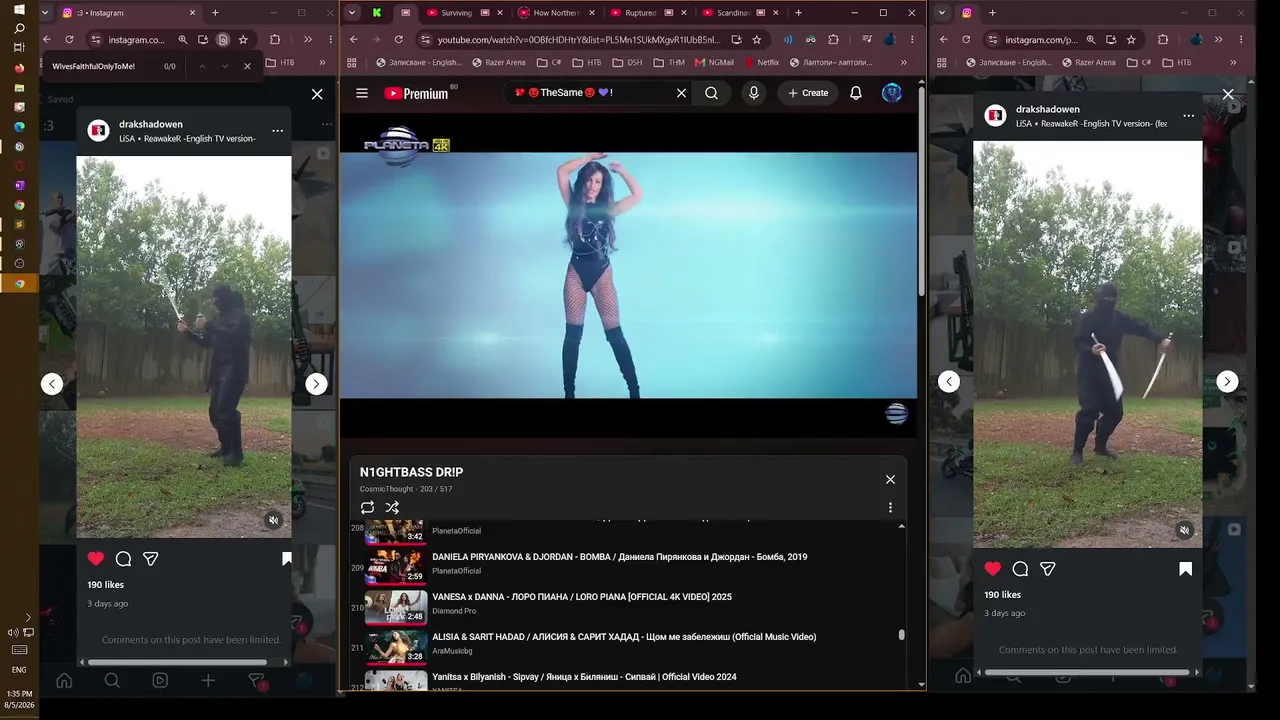Viewport: 1280px width, 720px height.
Task: Toggle sound on right Instagram video
Action: click(x=1184, y=530)
